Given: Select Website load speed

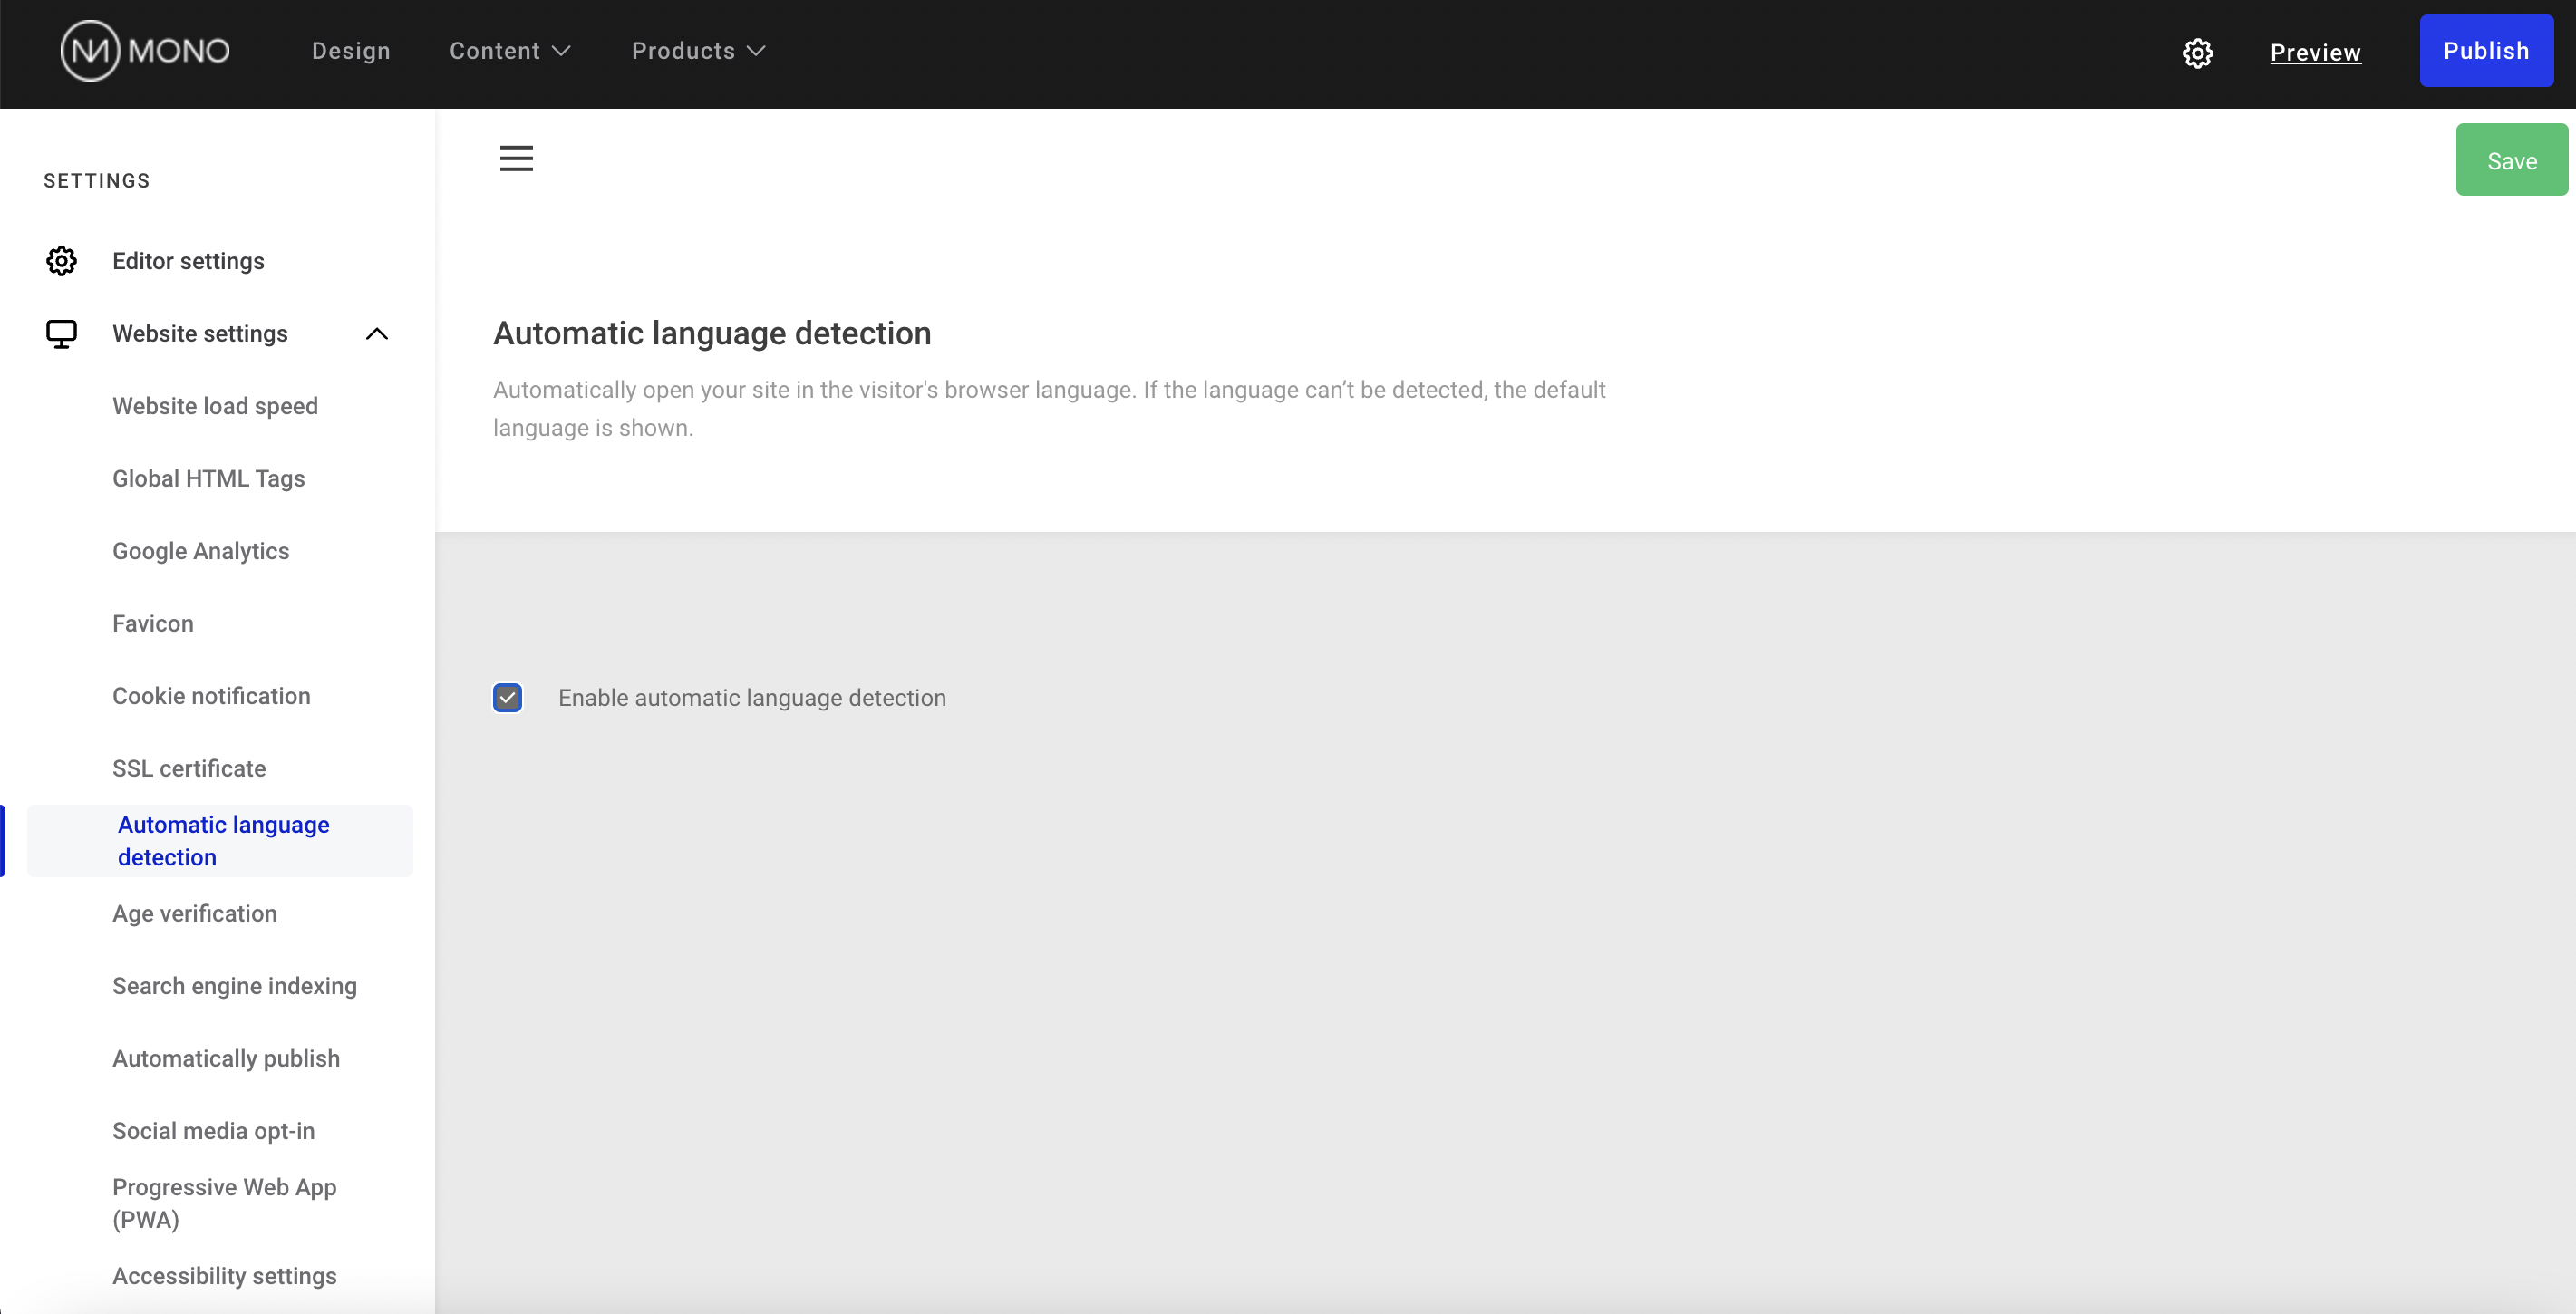Looking at the screenshot, I should coord(215,406).
